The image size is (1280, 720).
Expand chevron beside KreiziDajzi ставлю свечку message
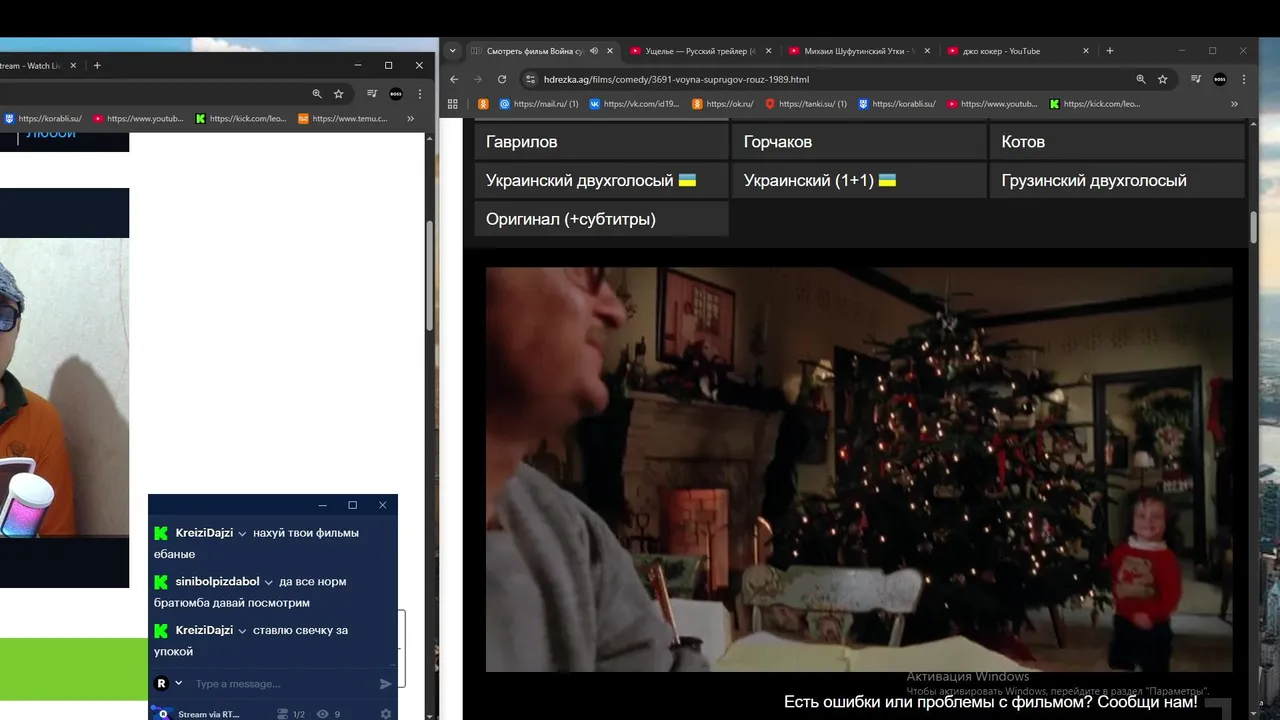(x=242, y=631)
